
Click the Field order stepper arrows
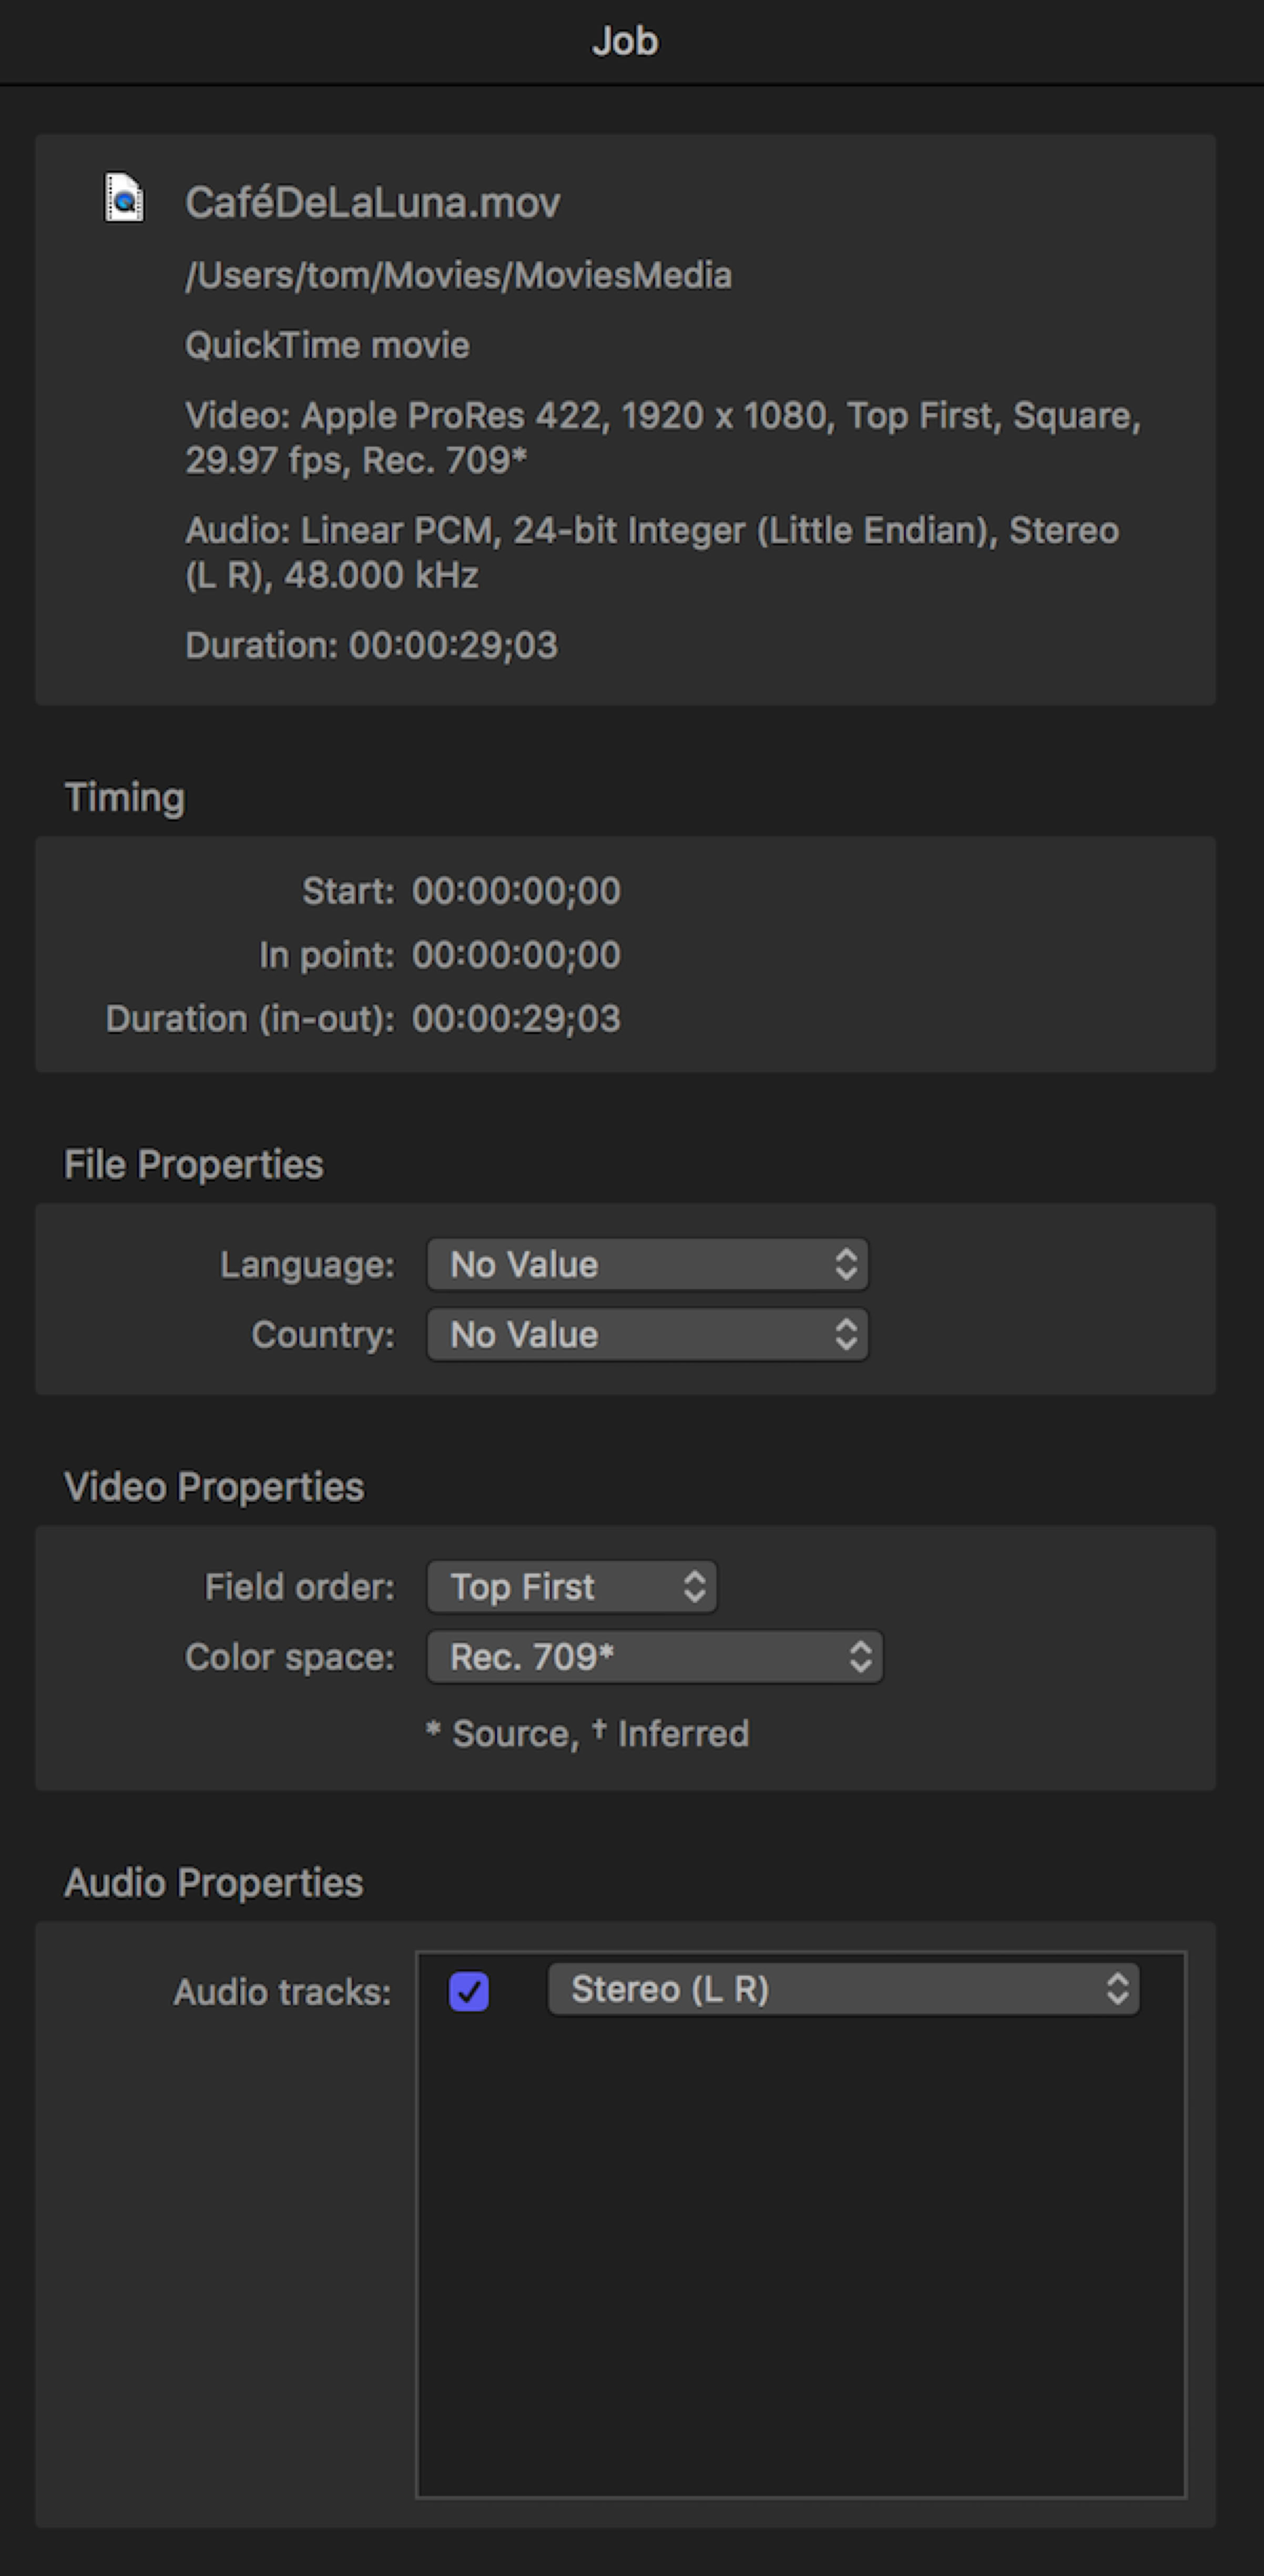[x=694, y=1587]
